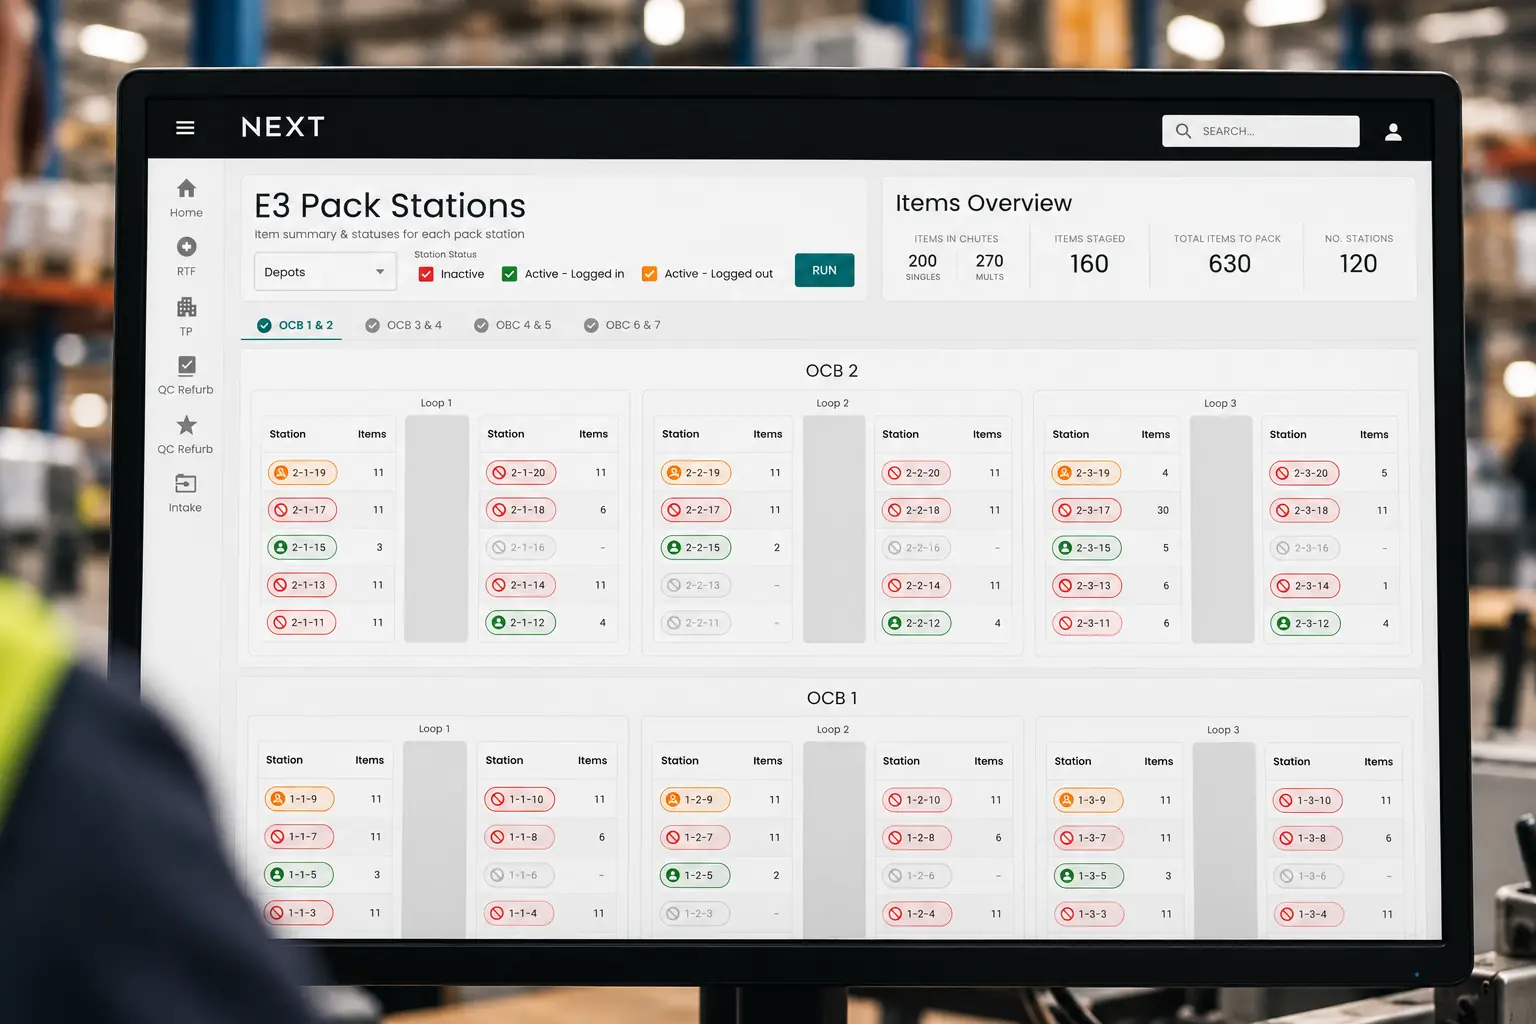Go to Home in sidebar
The height and width of the screenshot is (1024, 1536).
coord(186,198)
